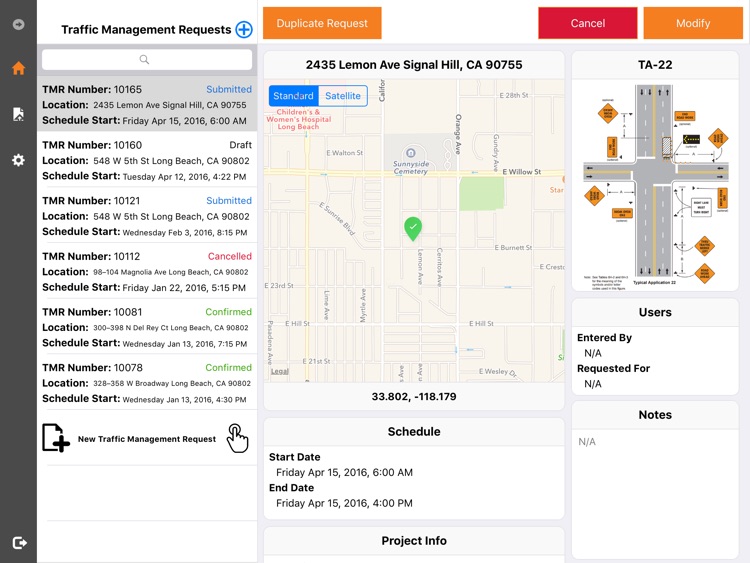Click the coordinates 33.802, -118.179
This screenshot has height=563, width=750.
[414, 397]
